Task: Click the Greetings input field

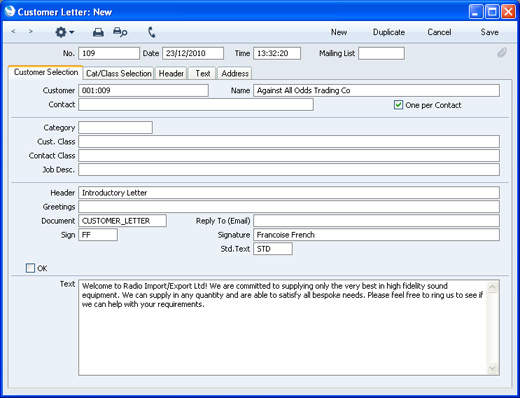Action: click(289, 207)
